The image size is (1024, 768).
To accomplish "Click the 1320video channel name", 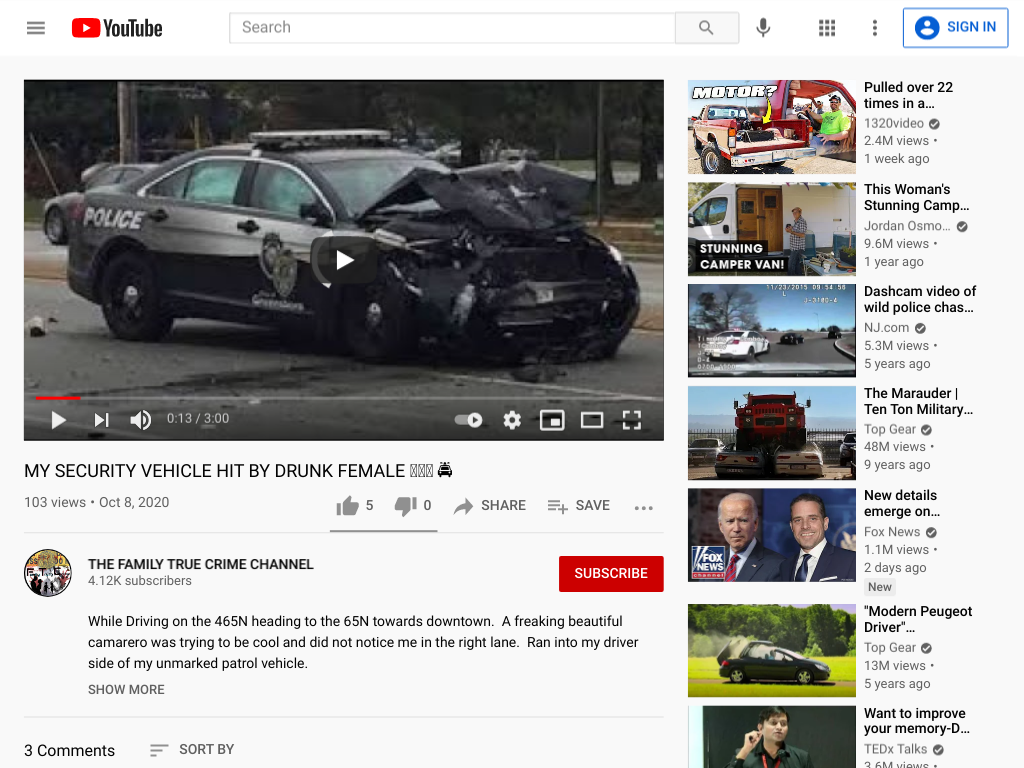I will (x=893, y=123).
